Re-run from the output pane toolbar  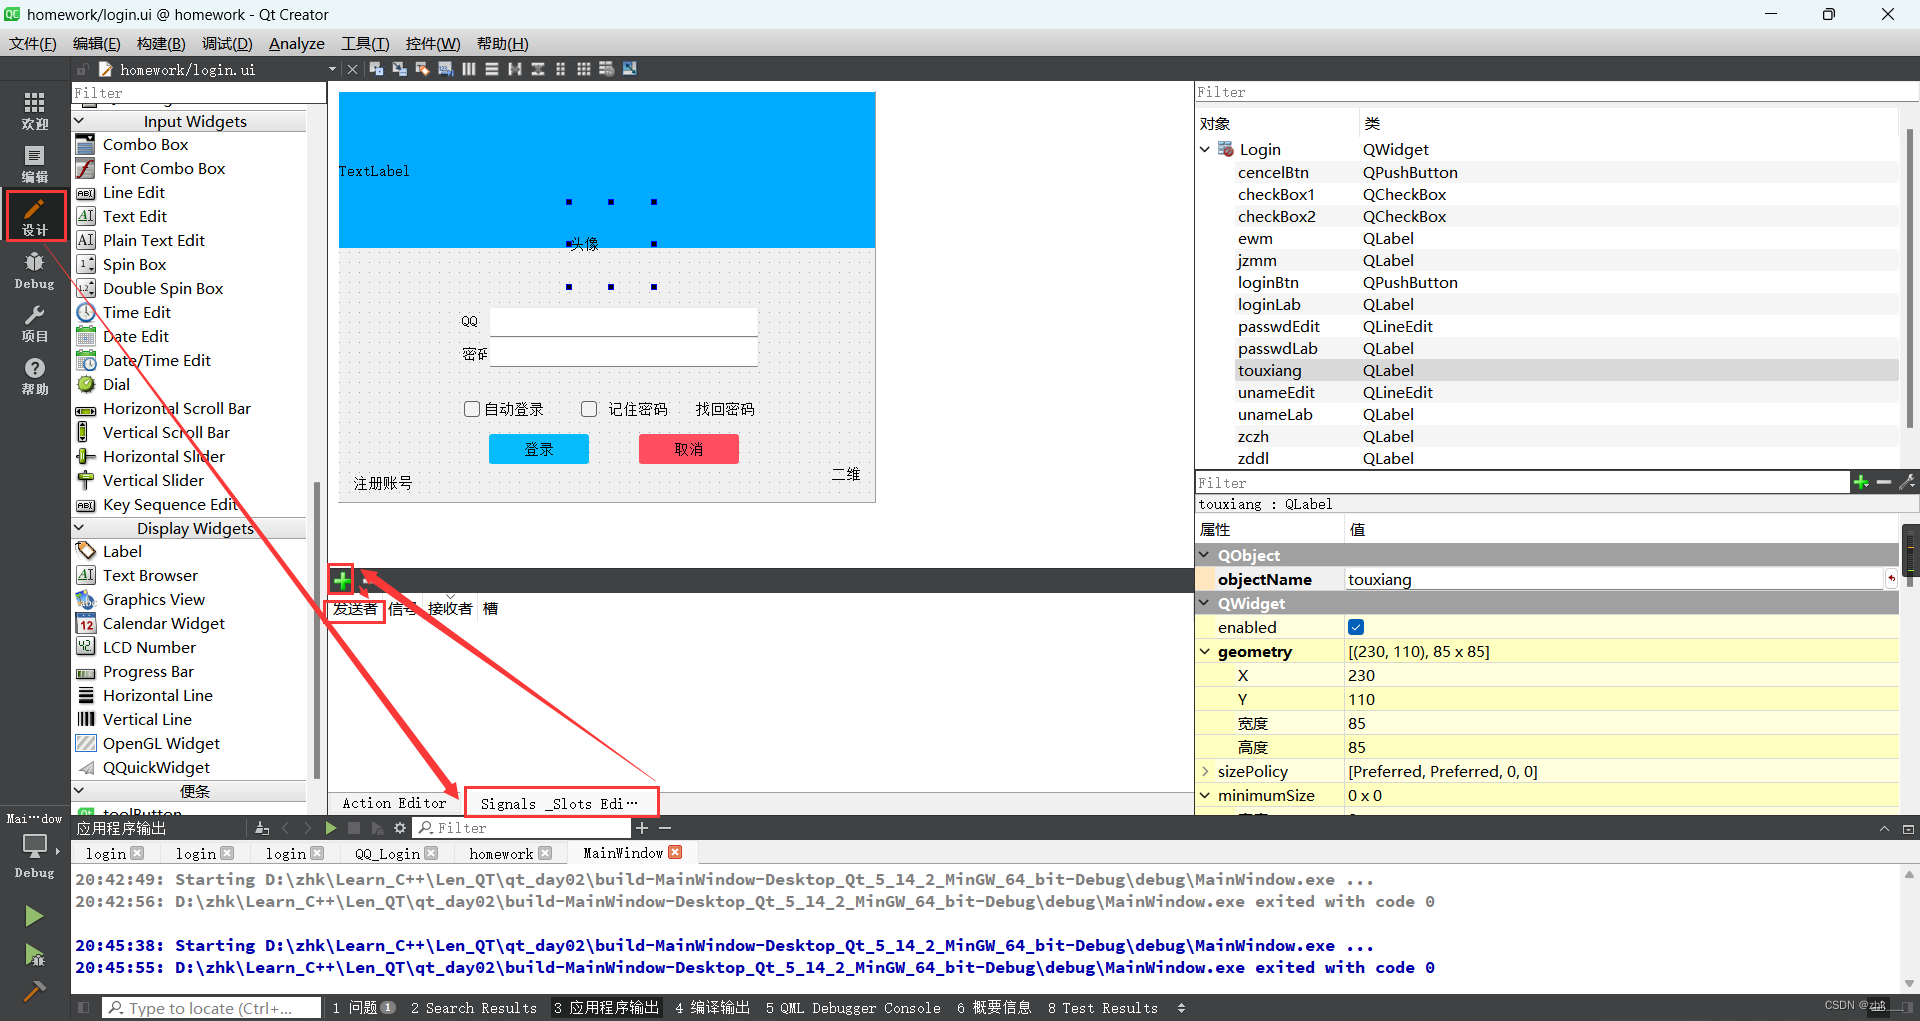330,828
